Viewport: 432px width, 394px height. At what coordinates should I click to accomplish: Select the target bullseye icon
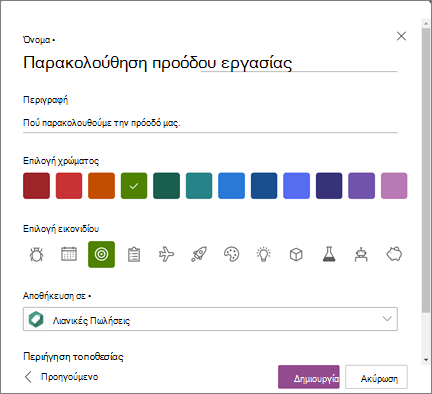pos(101,254)
